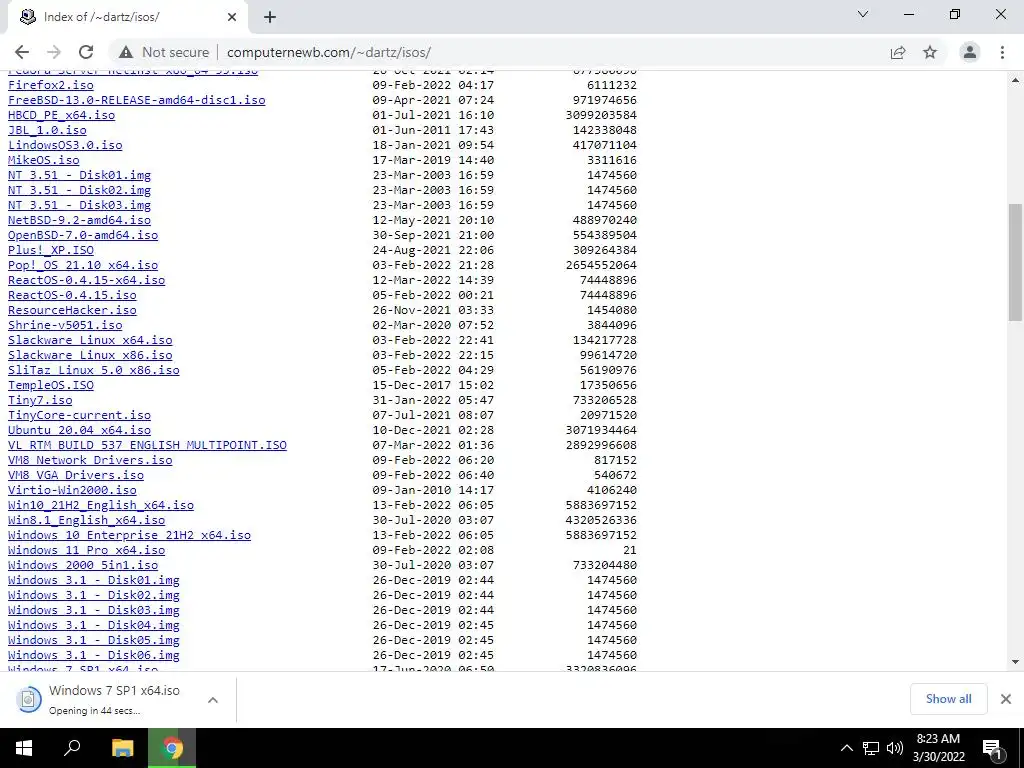
Task: Open the Windows Start menu
Action: coord(24,748)
